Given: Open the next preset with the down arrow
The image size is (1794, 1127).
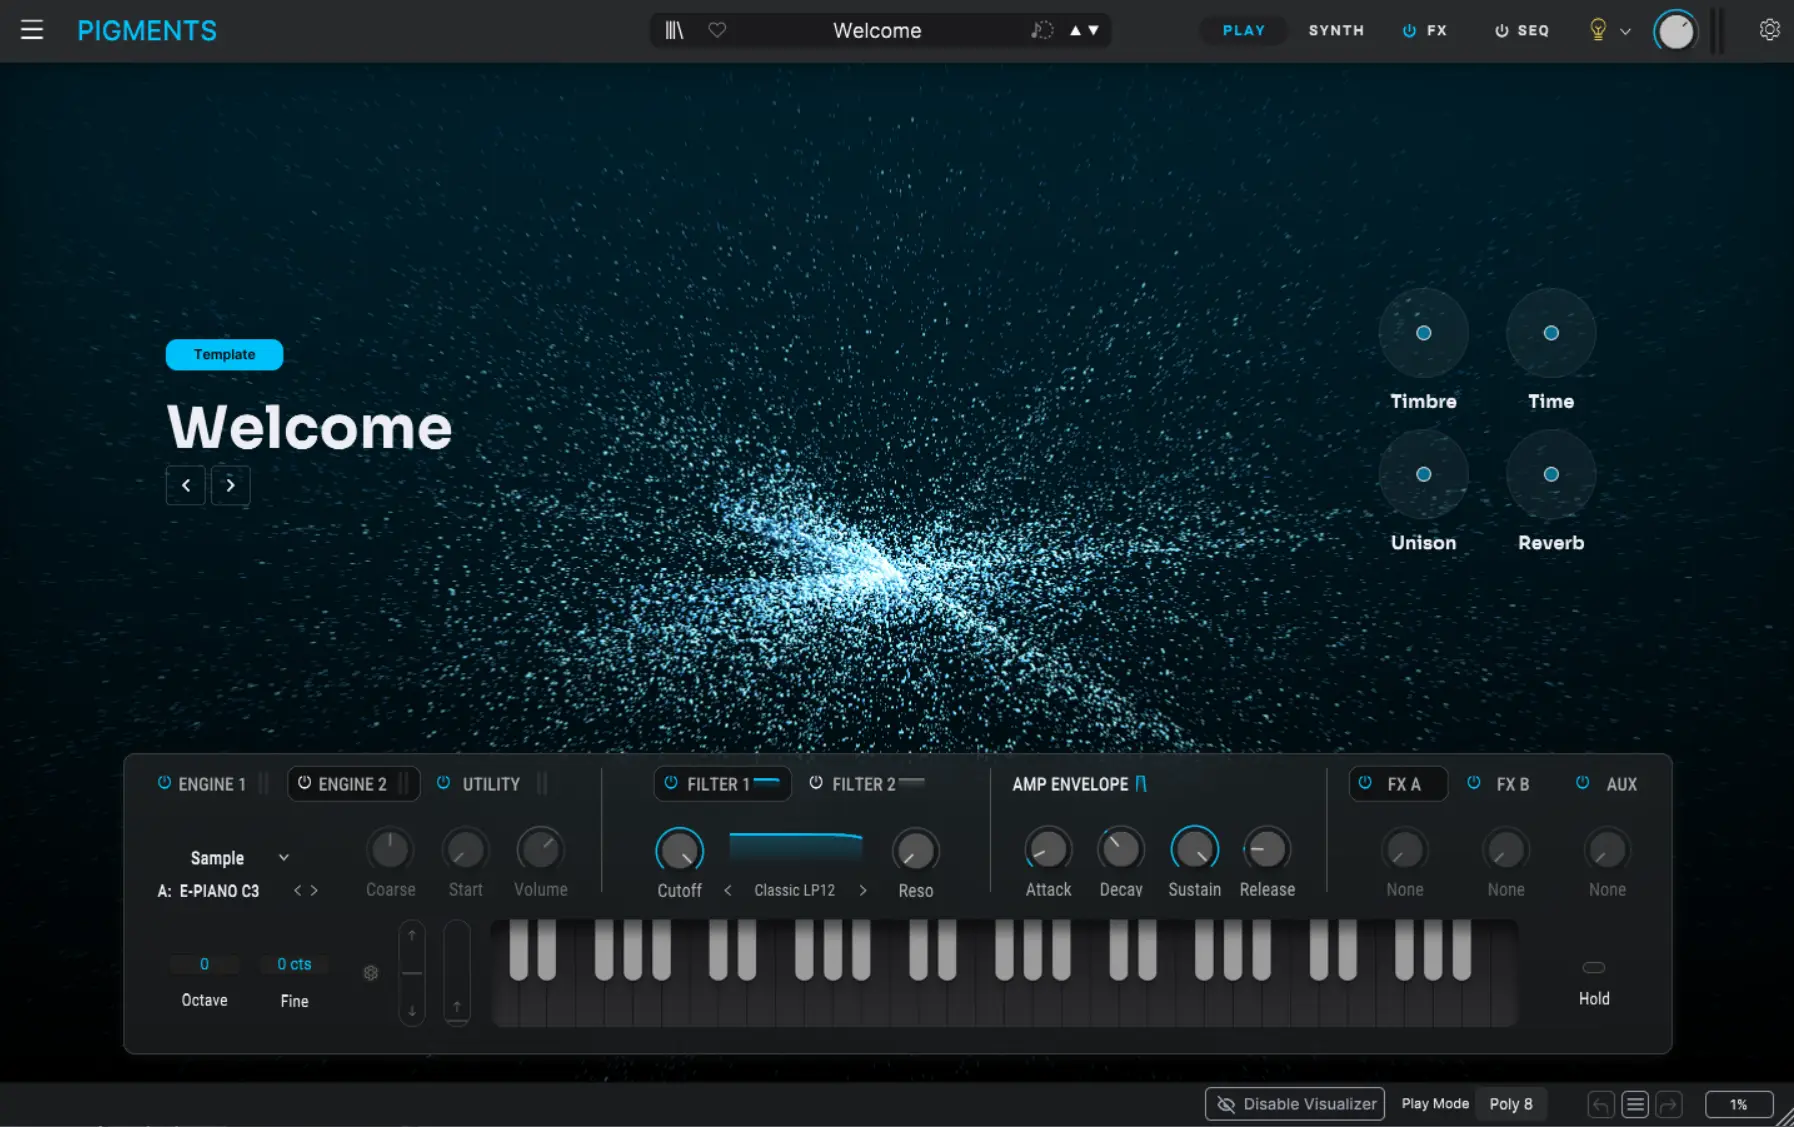Looking at the screenshot, I should (1092, 31).
